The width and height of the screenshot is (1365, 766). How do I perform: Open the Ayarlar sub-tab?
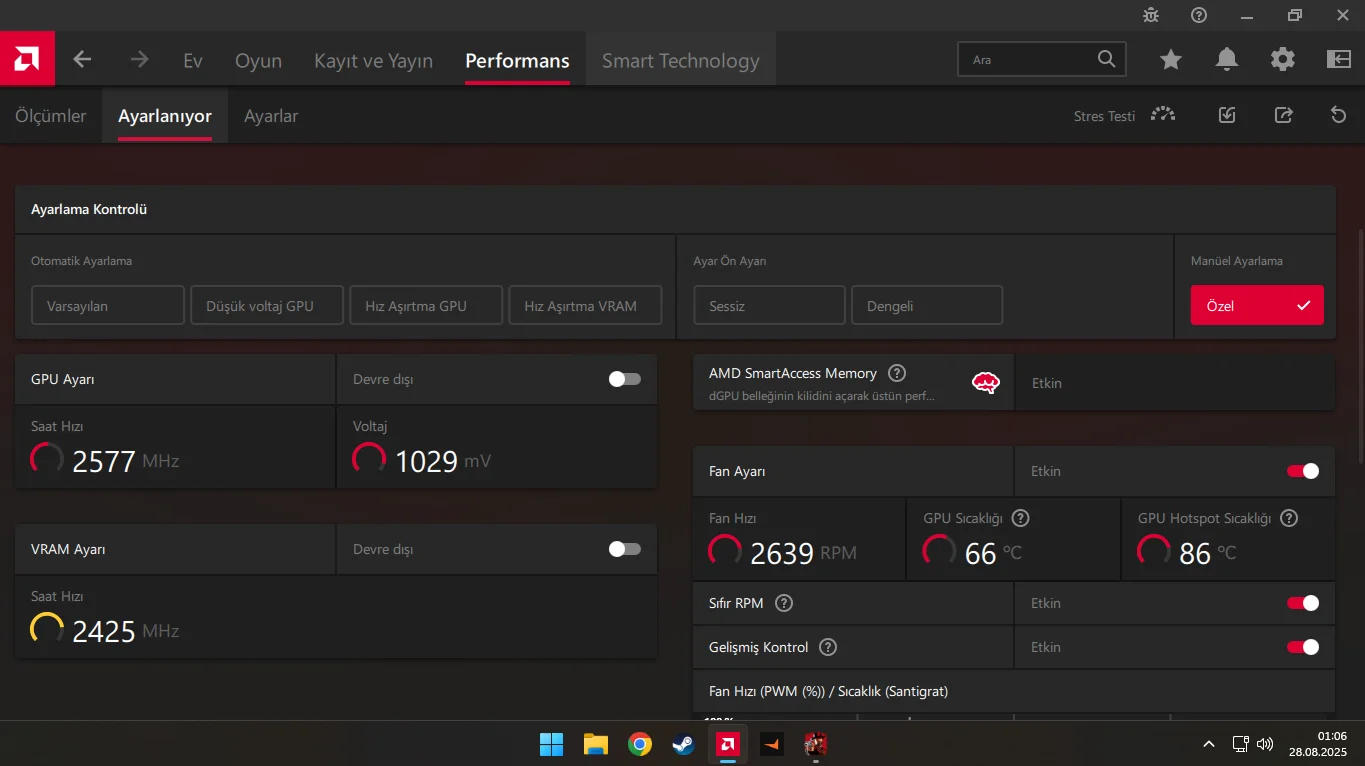271,116
